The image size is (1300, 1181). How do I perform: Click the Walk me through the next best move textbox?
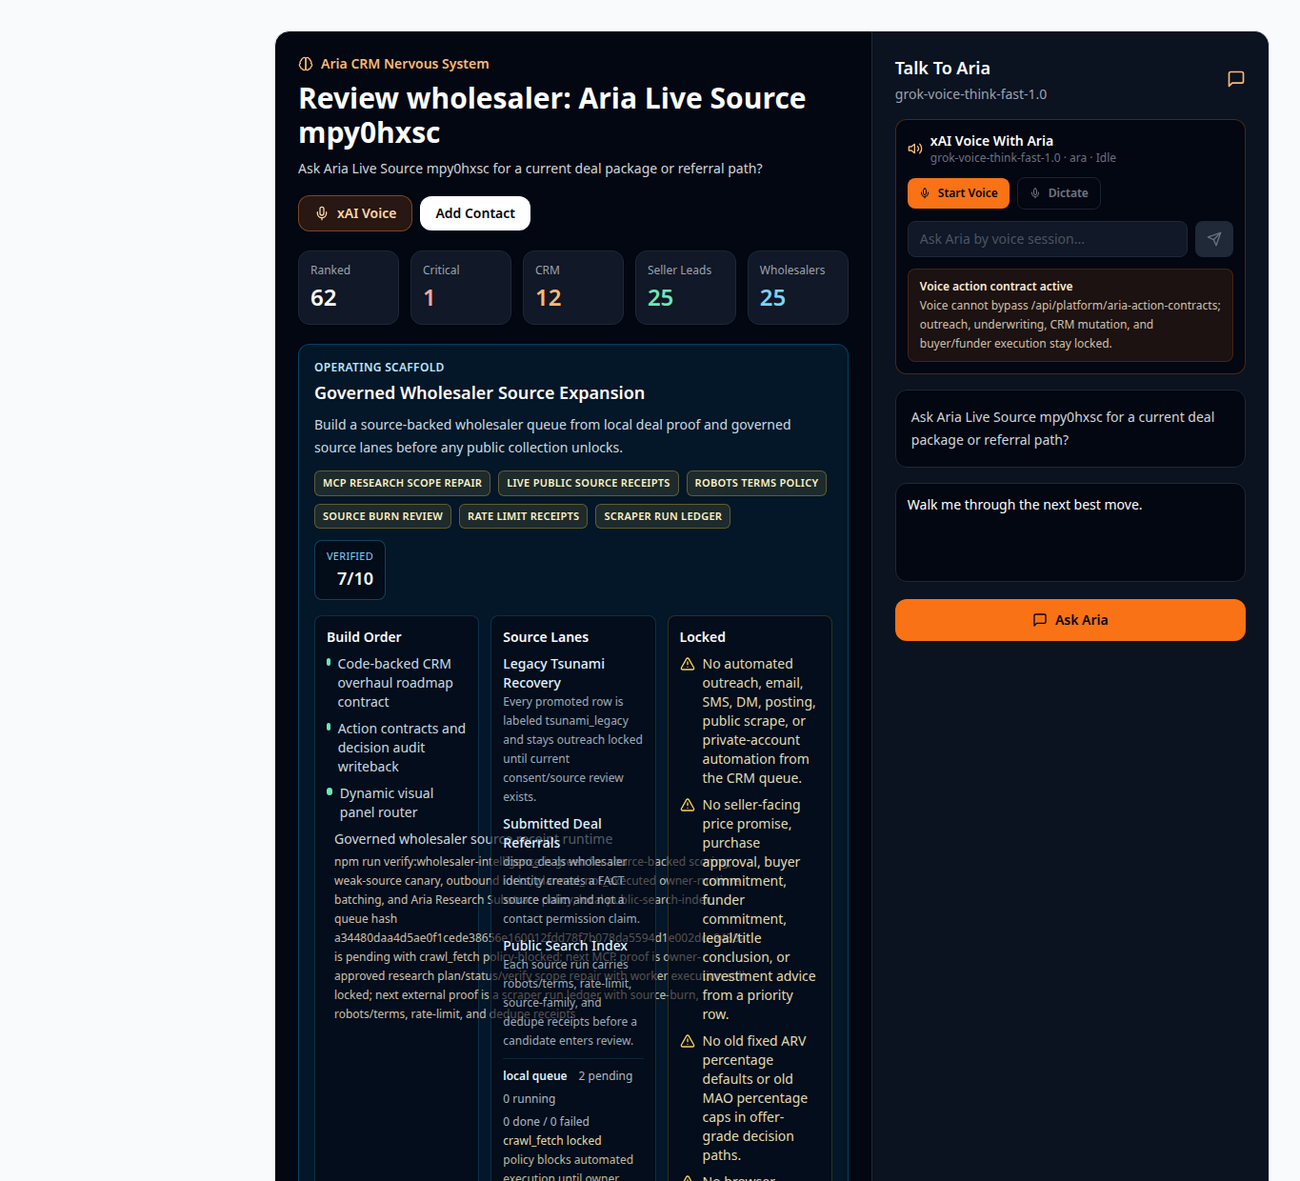coord(1070,532)
